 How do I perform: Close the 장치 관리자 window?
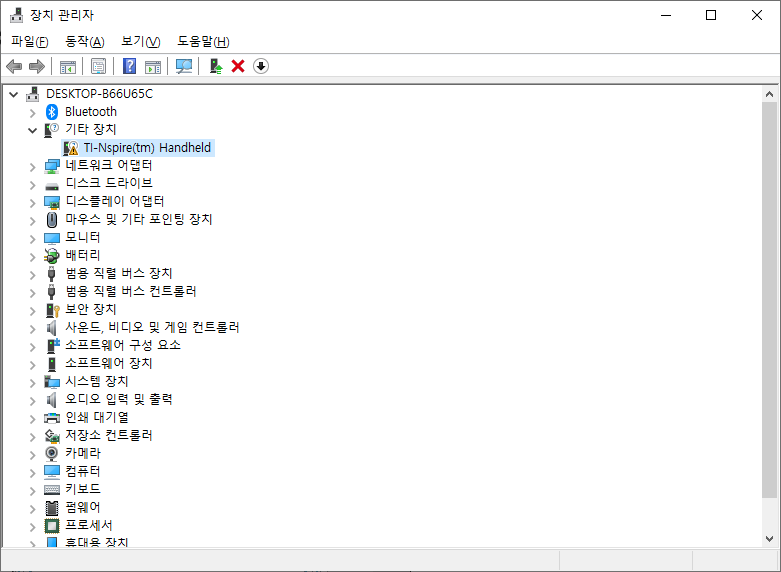coord(757,15)
